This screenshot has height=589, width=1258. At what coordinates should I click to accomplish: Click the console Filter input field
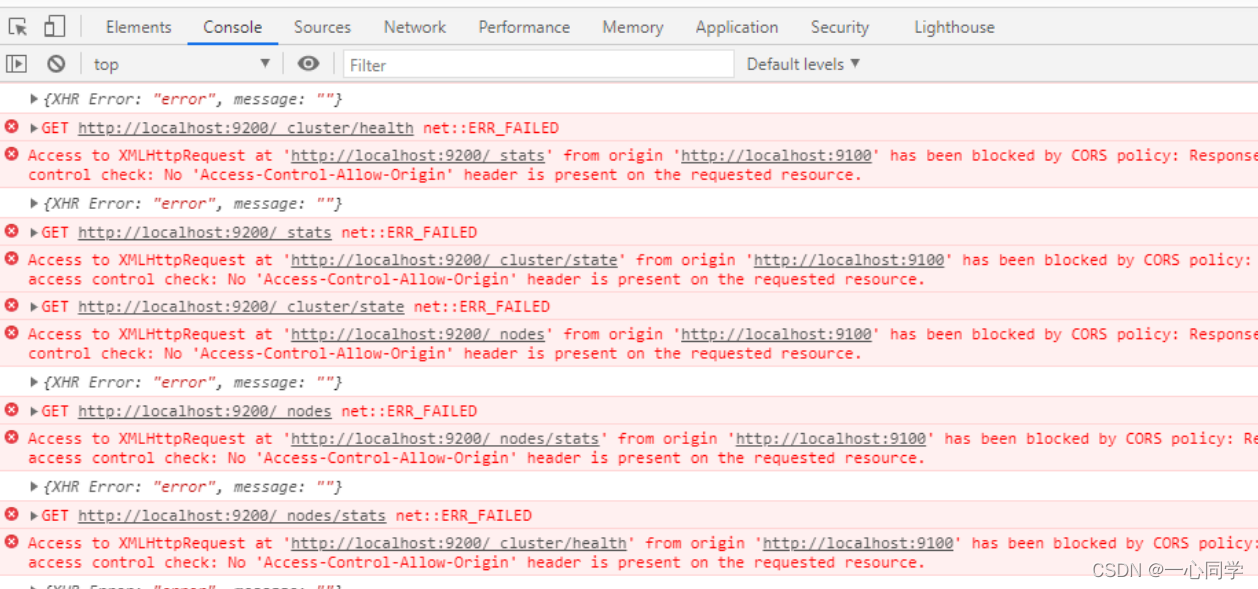tap(539, 65)
